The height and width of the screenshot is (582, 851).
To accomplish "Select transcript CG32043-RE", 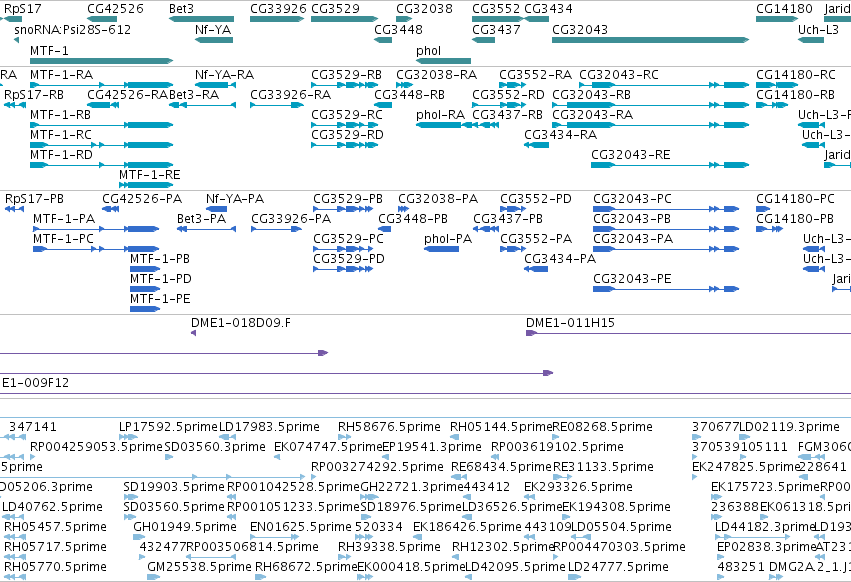I will [x=631, y=155].
